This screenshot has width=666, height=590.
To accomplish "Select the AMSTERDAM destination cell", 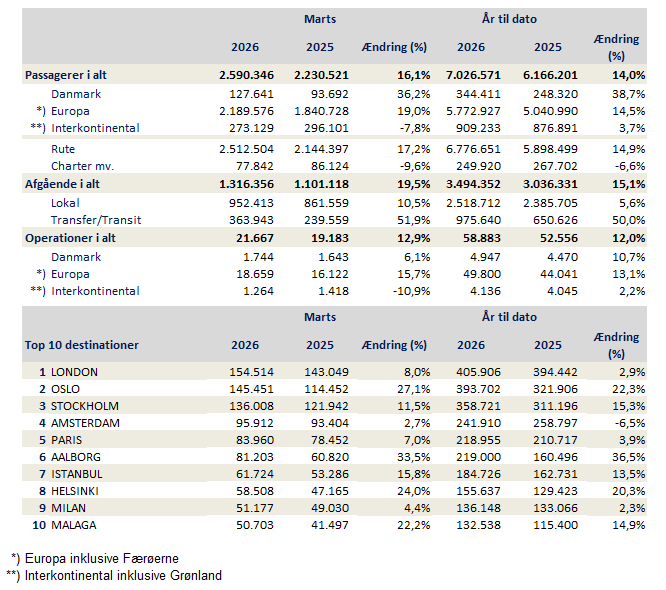I will (86, 423).
